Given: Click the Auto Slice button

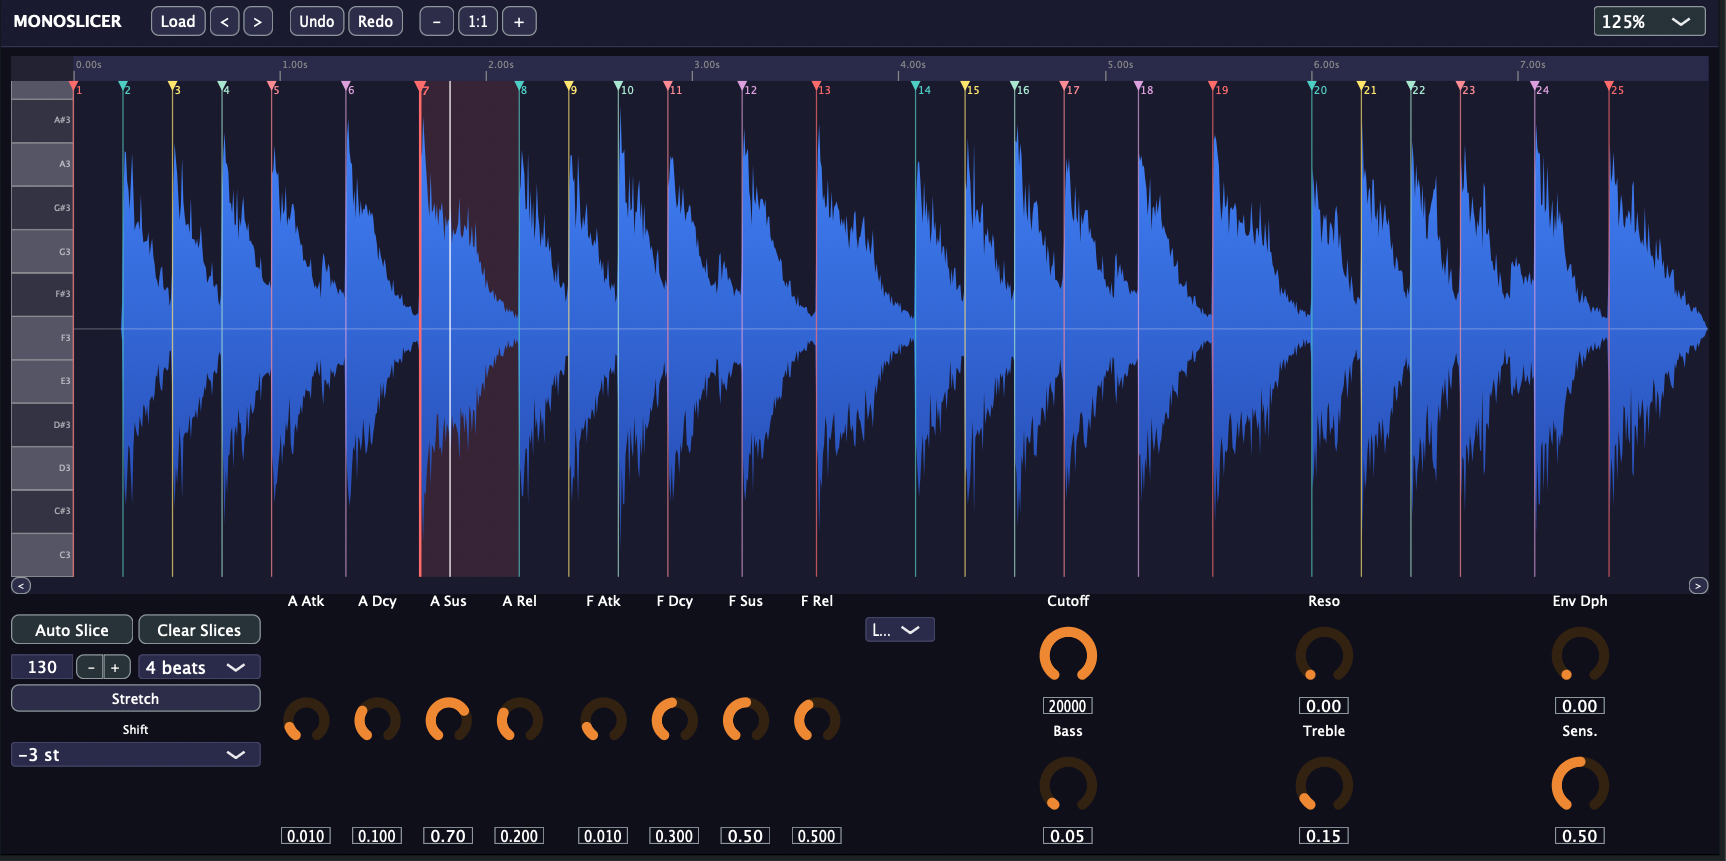Looking at the screenshot, I should (x=72, y=630).
